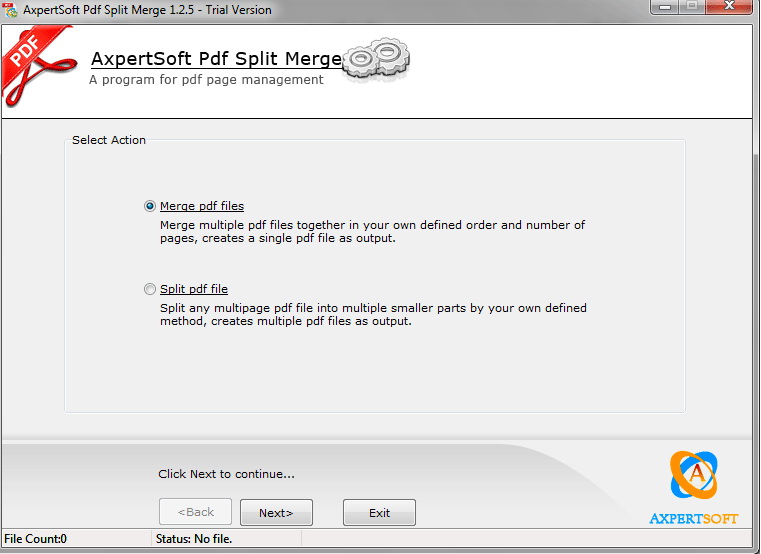Minimize the AxpertSoft window
This screenshot has height=554, width=761.
point(665,7)
